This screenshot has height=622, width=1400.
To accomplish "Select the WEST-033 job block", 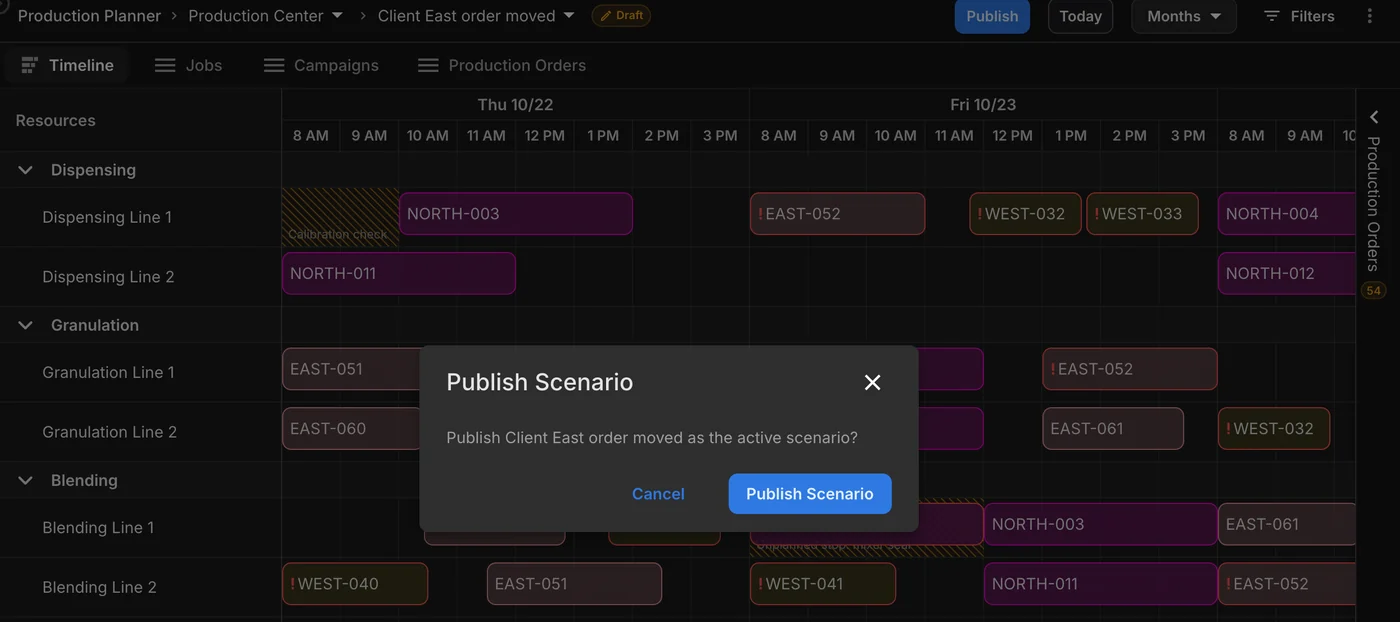I will [x=1142, y=213].
